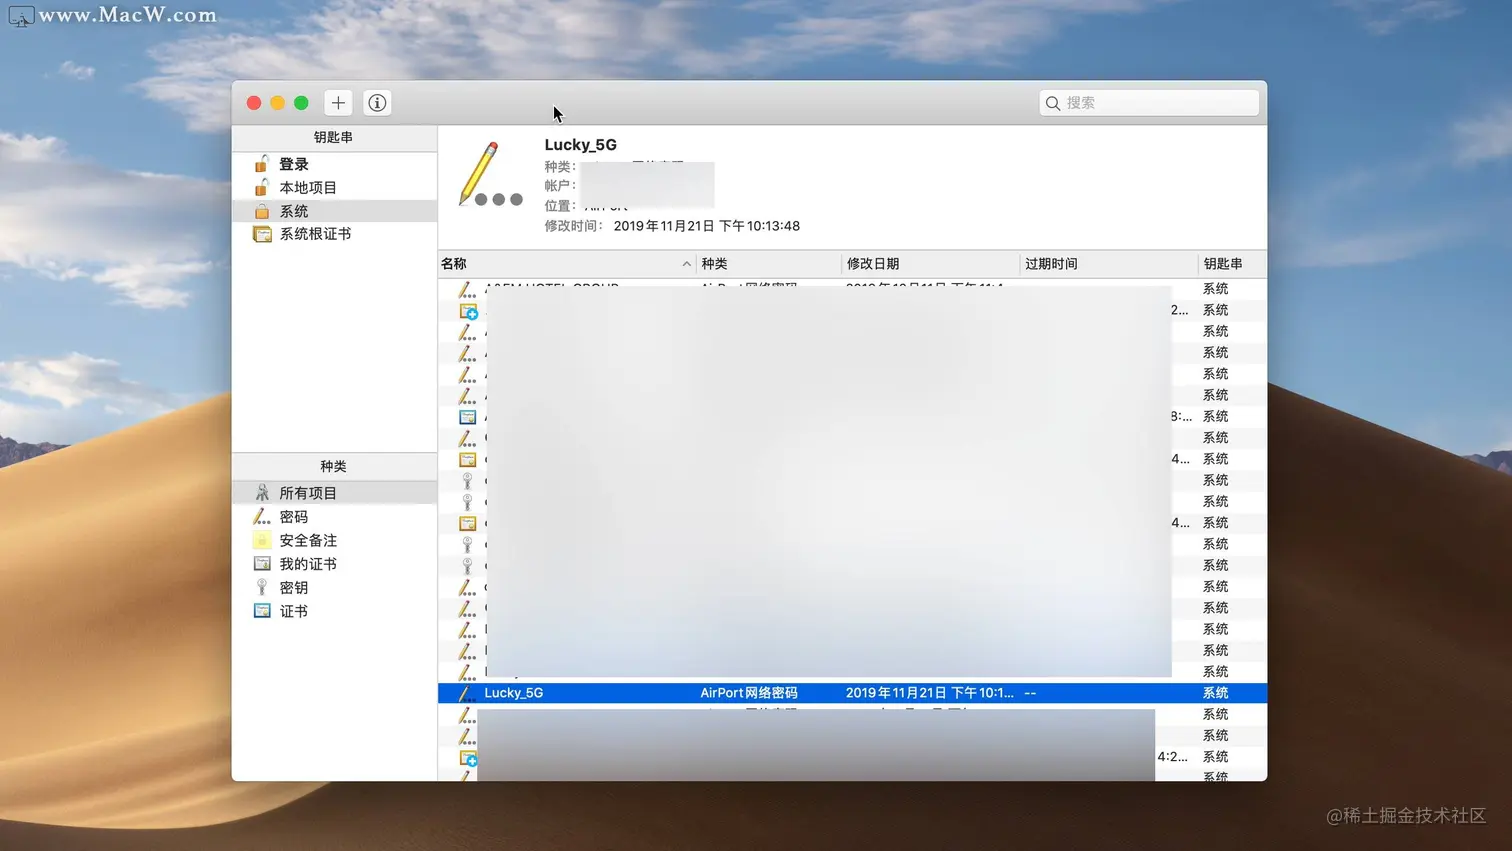
Task: Focus the 搜索 search field
Action: point(1149,103)
